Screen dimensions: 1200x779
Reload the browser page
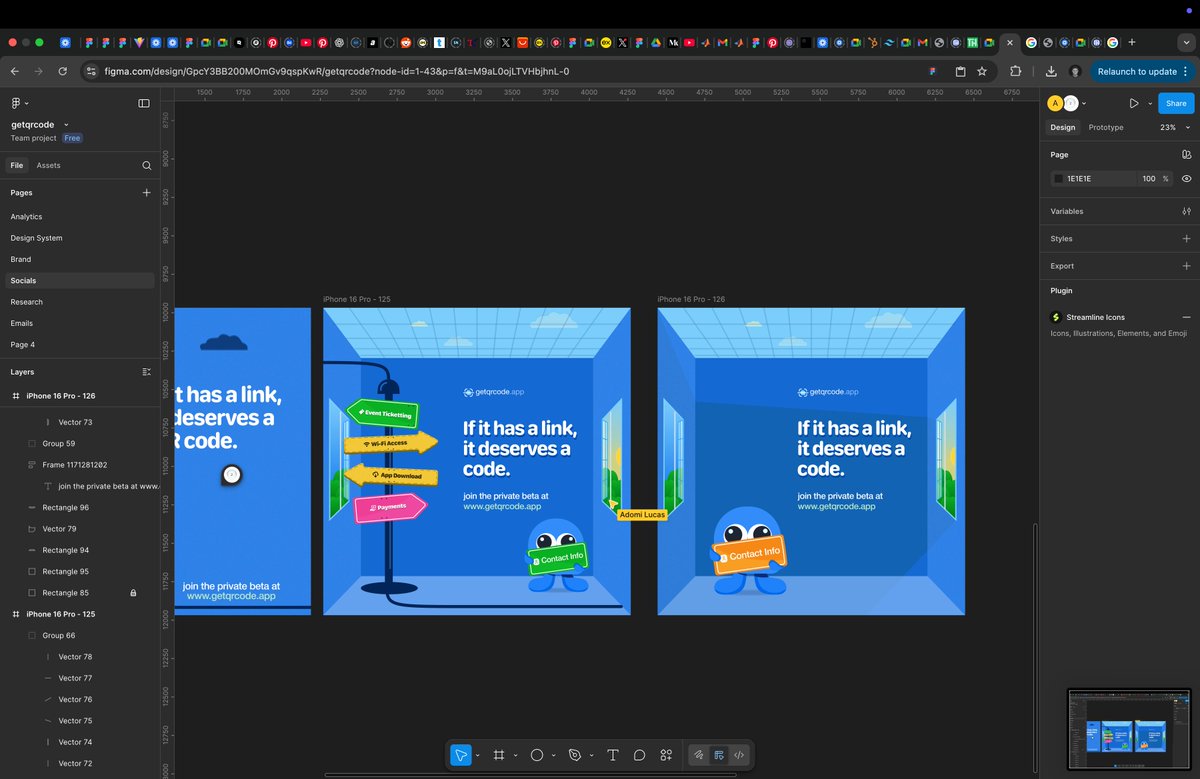[63, 71]
